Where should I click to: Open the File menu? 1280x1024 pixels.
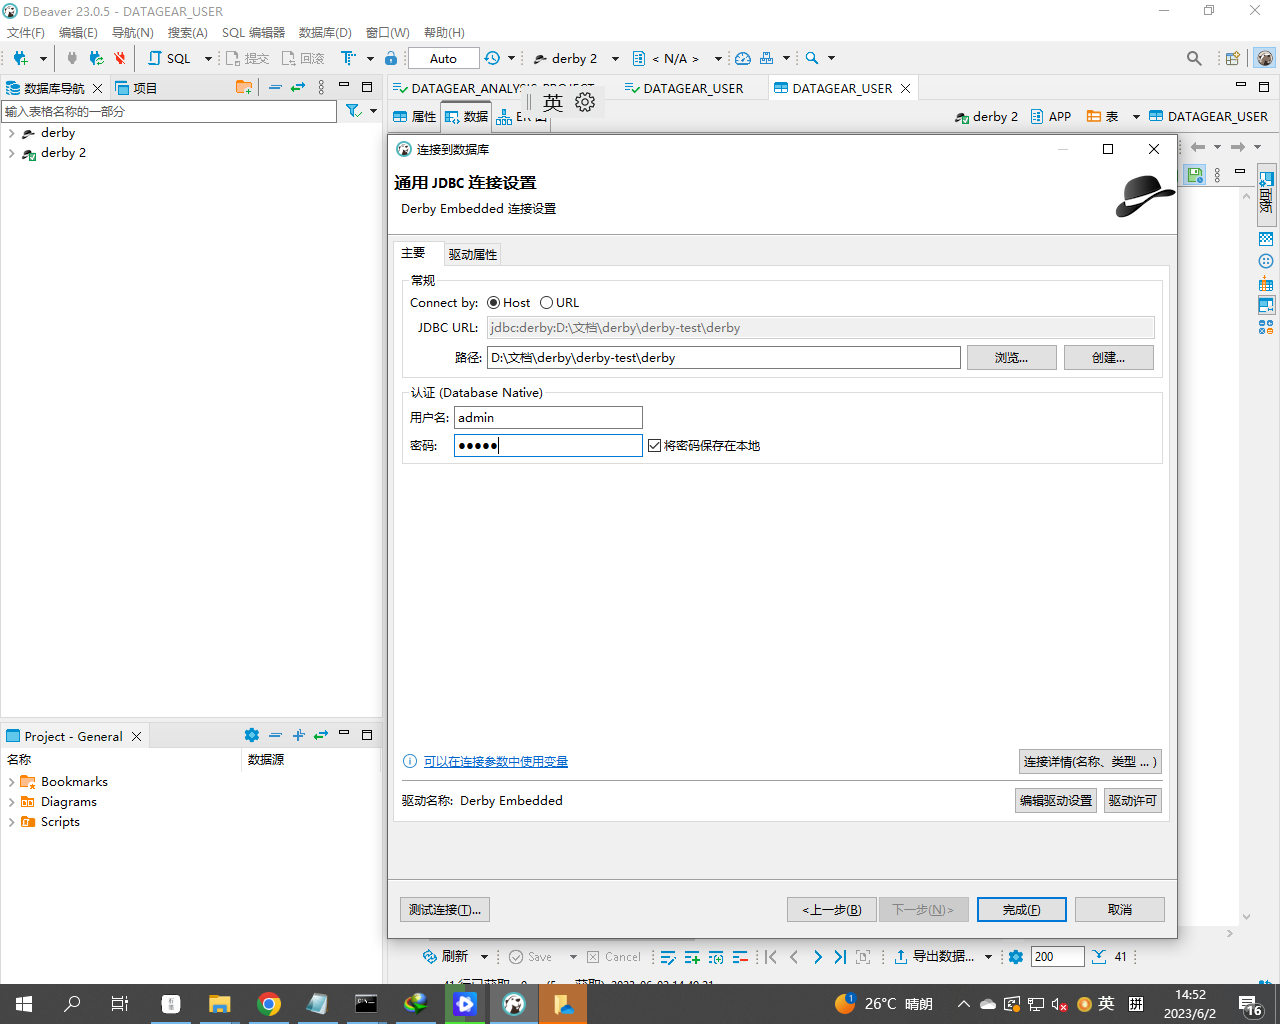(x=26, y=32)
